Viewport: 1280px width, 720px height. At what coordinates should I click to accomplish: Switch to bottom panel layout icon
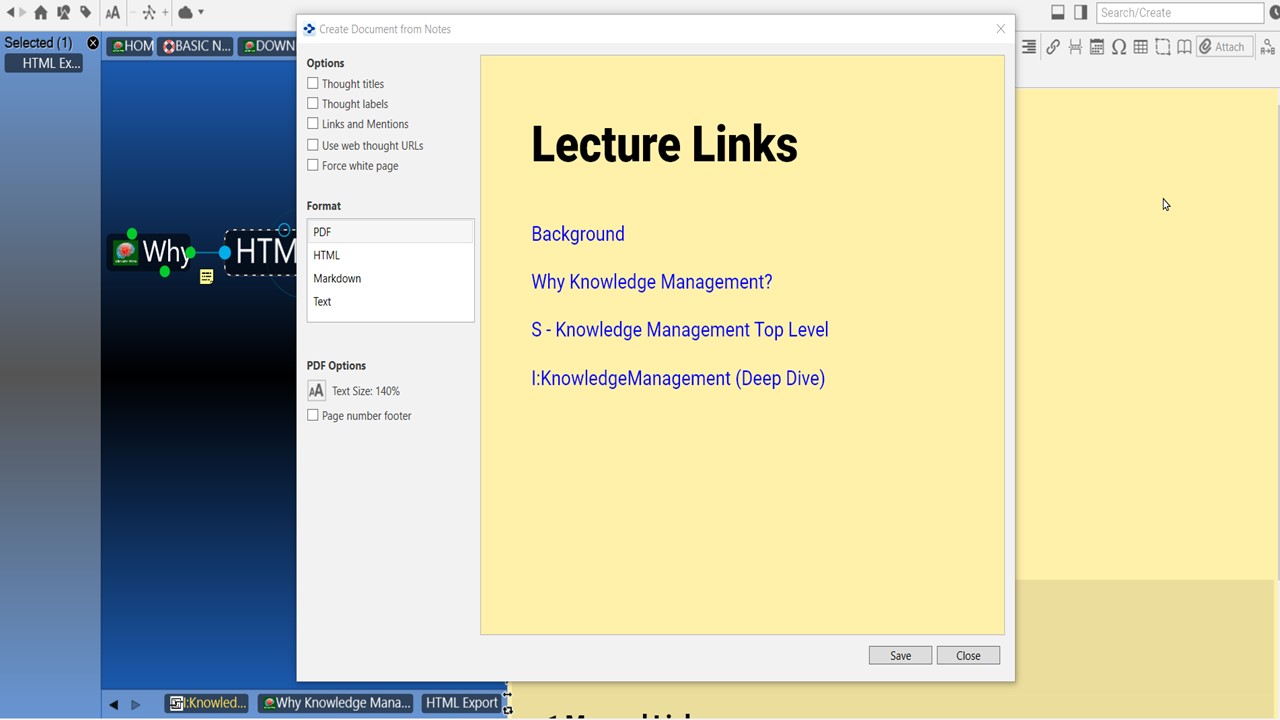(x=1058, y=12)
